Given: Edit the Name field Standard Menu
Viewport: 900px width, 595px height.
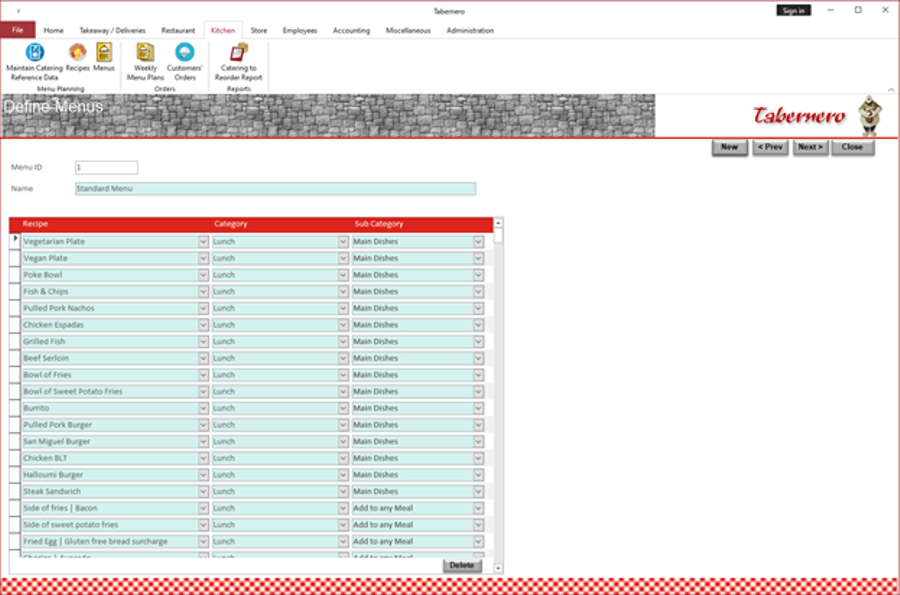Looking at the screenshot, I should coord(276,189).
